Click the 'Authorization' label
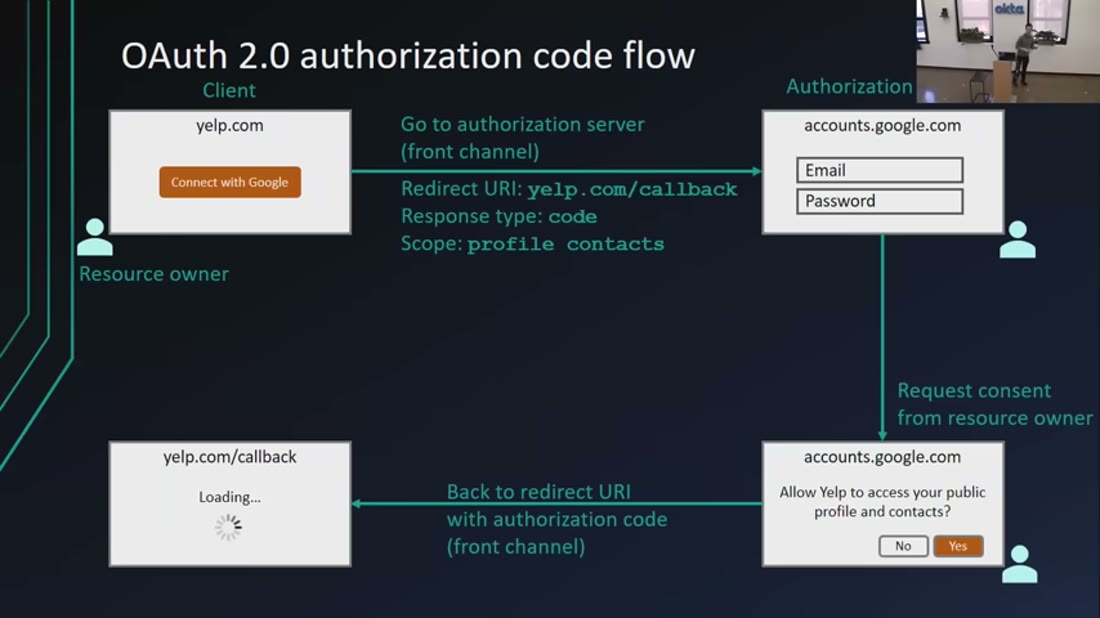 pos(849,86)
